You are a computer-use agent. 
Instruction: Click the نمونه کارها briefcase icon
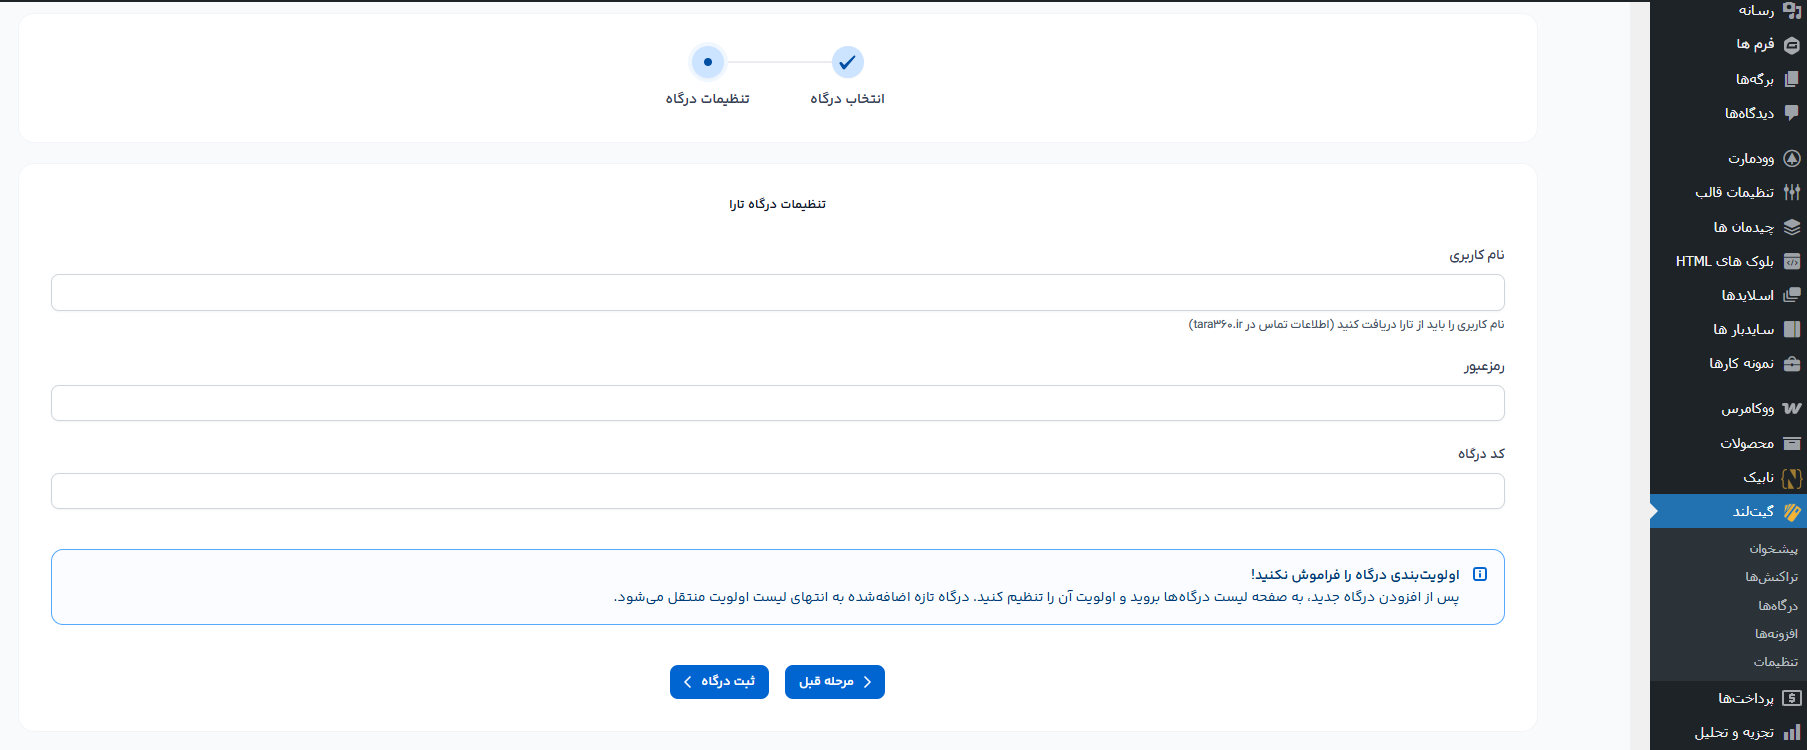tap(1792, 364)
